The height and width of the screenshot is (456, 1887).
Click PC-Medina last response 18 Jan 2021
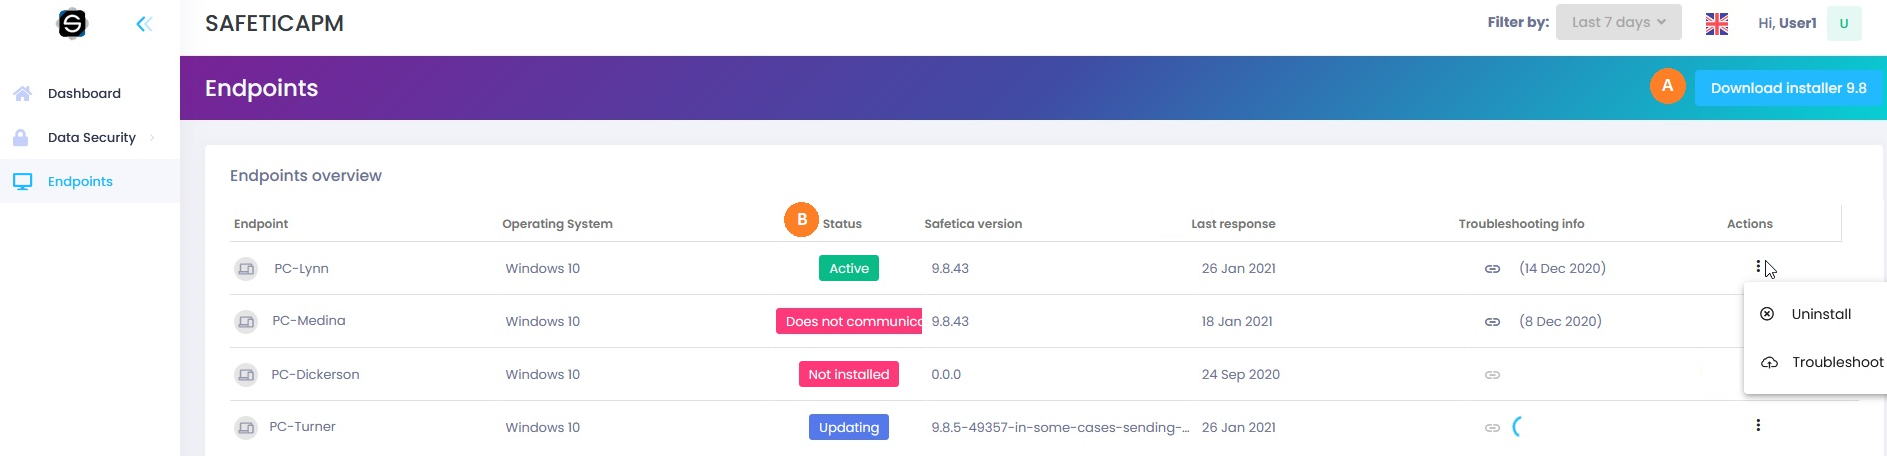(x=1237, y=321)
